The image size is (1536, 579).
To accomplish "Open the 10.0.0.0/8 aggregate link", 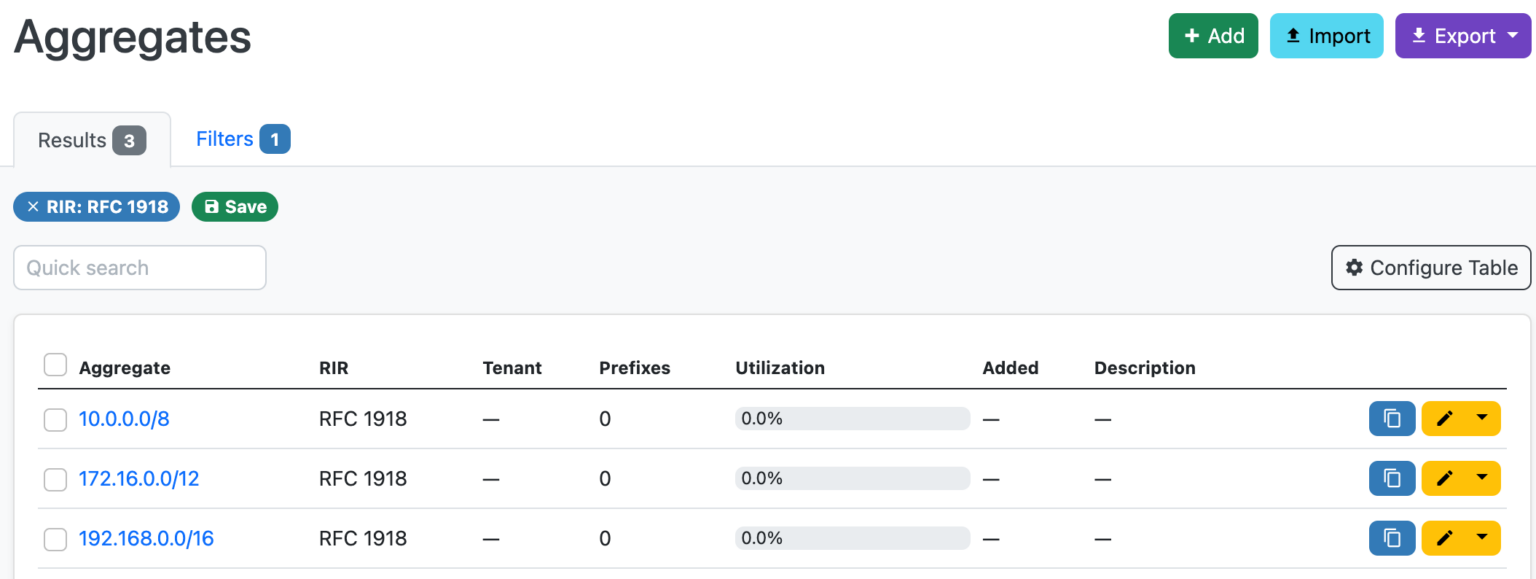I will click(x=124, y=418).
